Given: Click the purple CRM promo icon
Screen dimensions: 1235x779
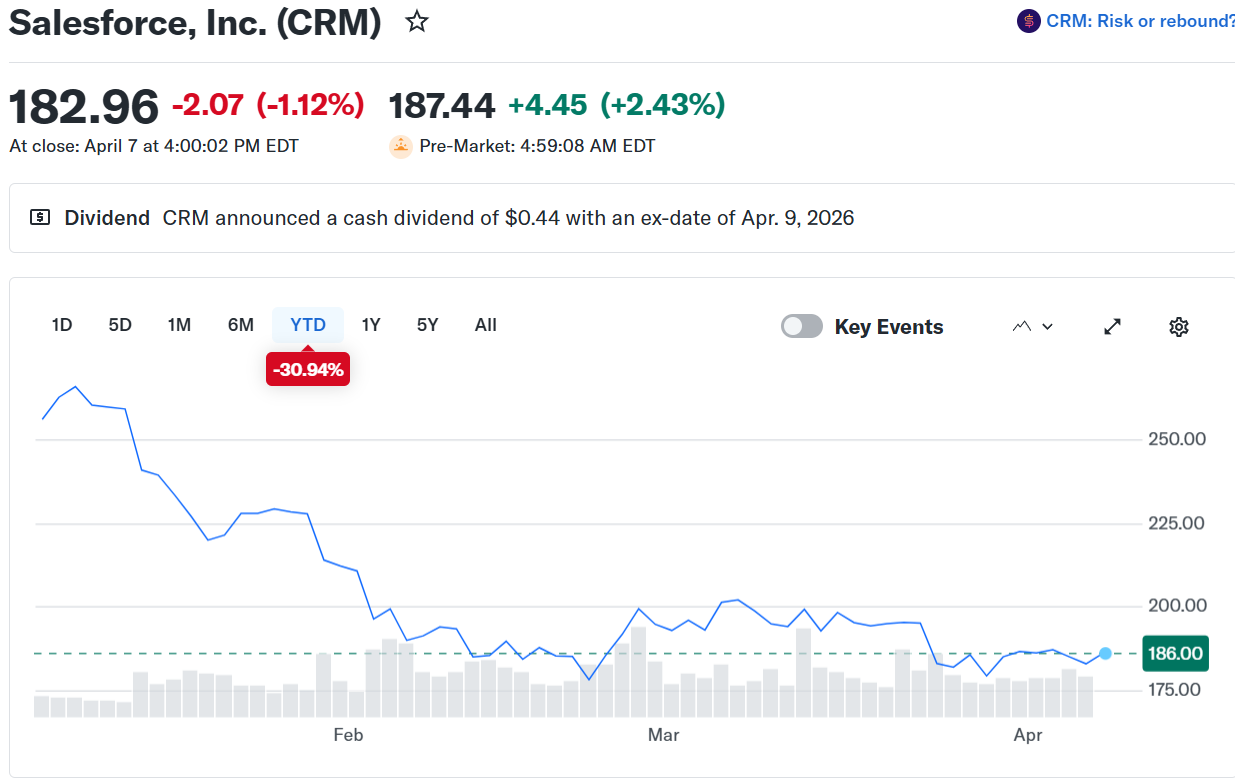Looking at the screenshot, I should [1028, 21].
